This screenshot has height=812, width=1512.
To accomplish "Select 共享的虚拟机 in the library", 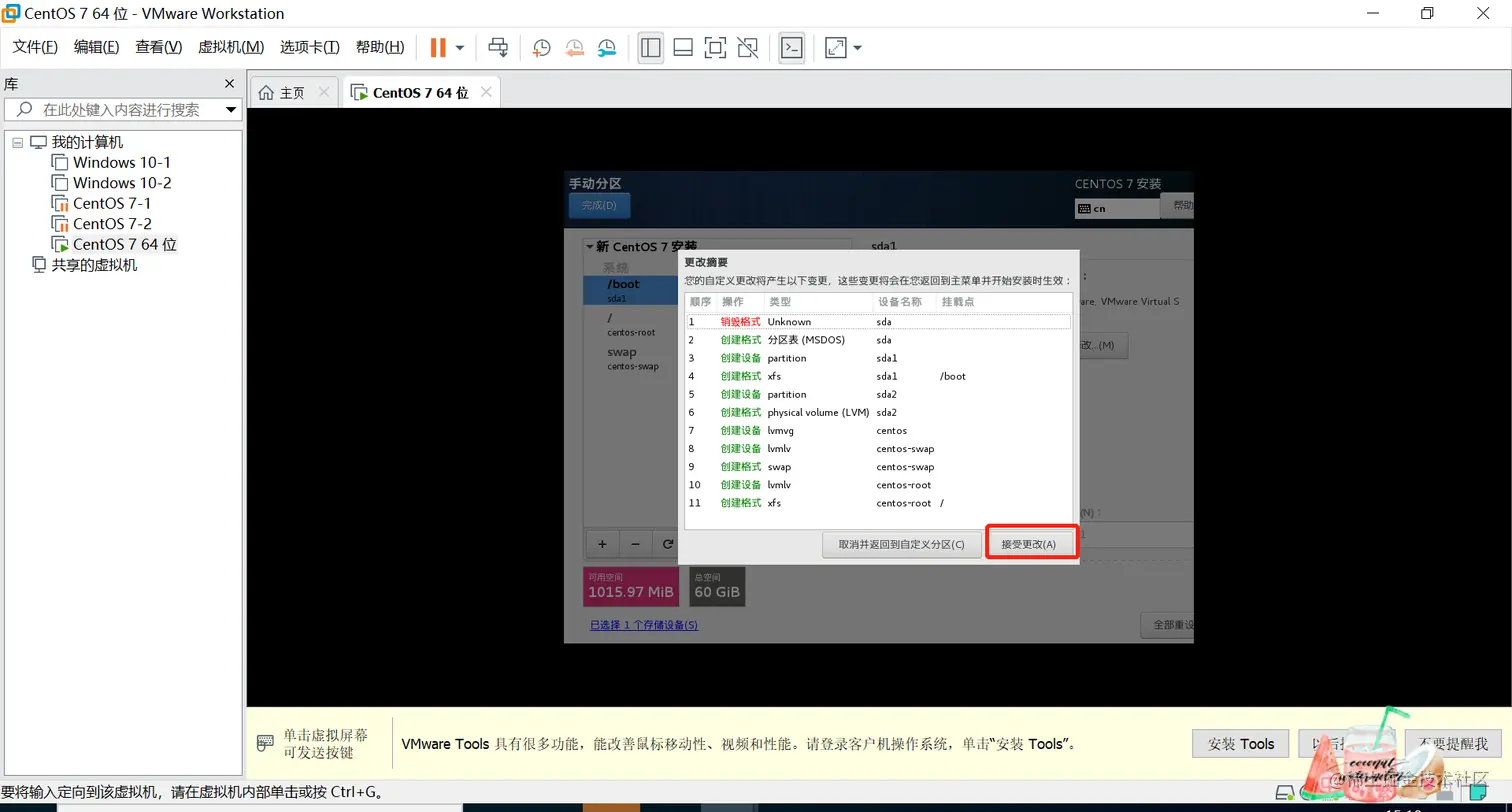I will point(94,265).
